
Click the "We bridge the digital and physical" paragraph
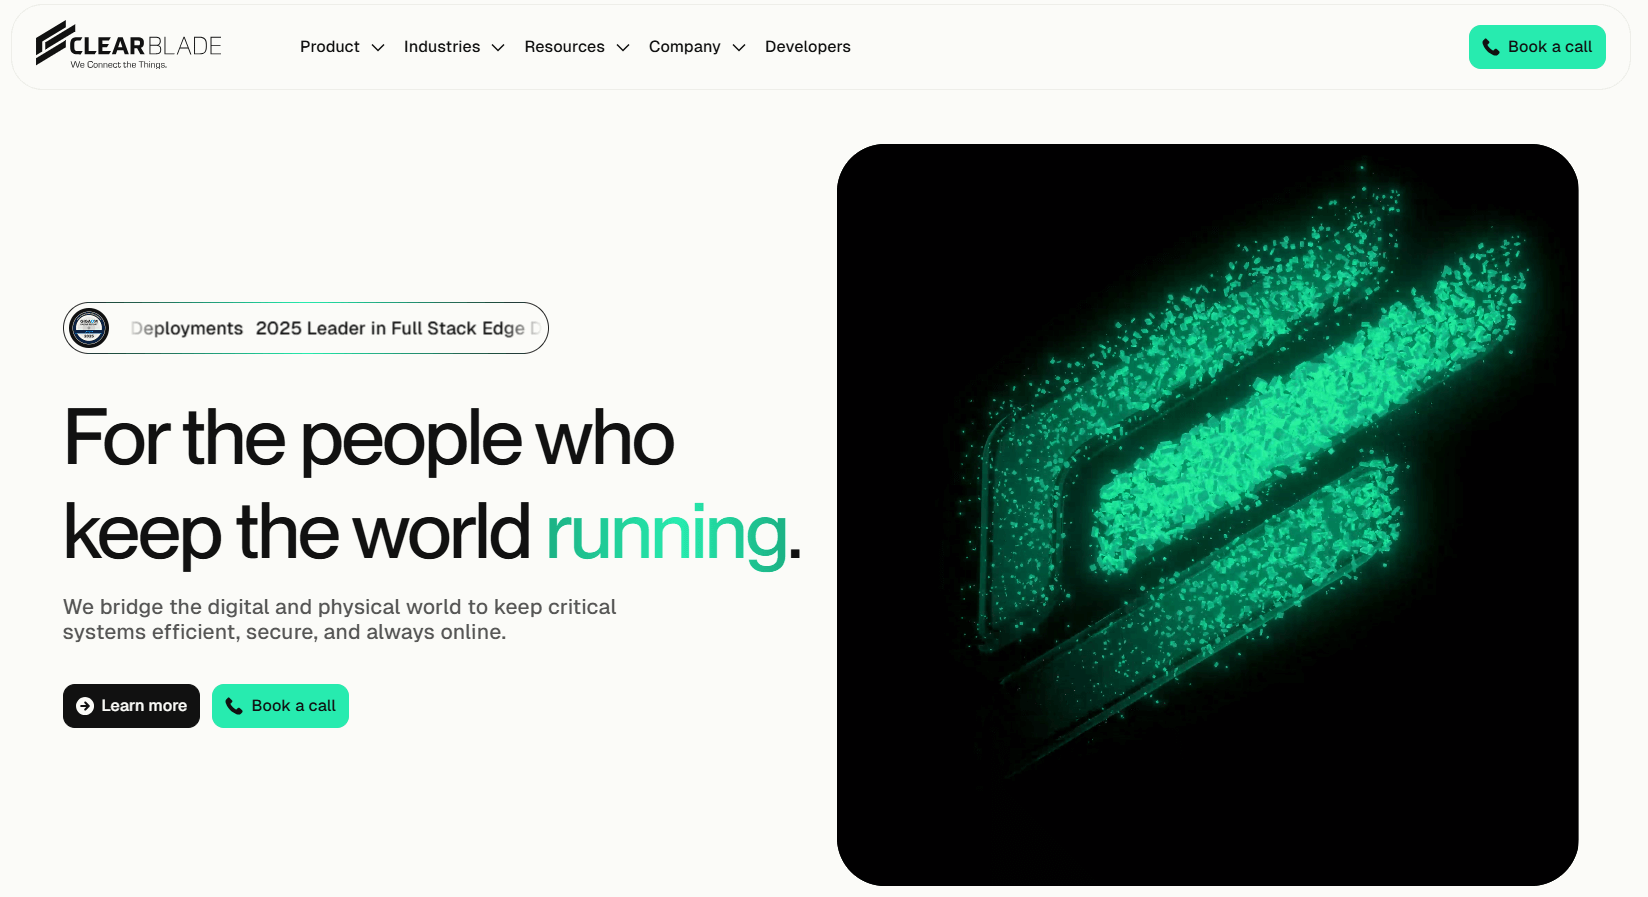pos(340,619)
